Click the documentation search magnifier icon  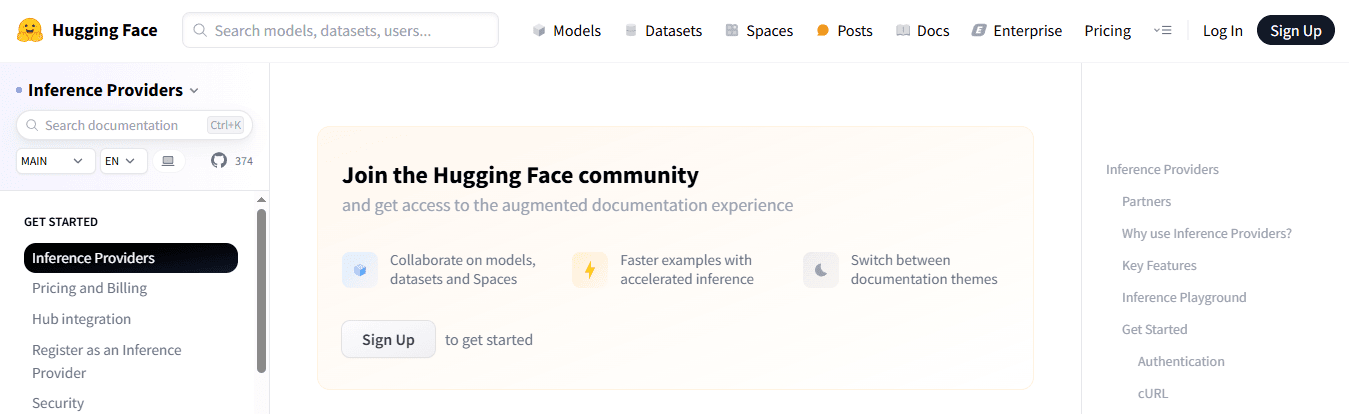(x=32, y=125)
